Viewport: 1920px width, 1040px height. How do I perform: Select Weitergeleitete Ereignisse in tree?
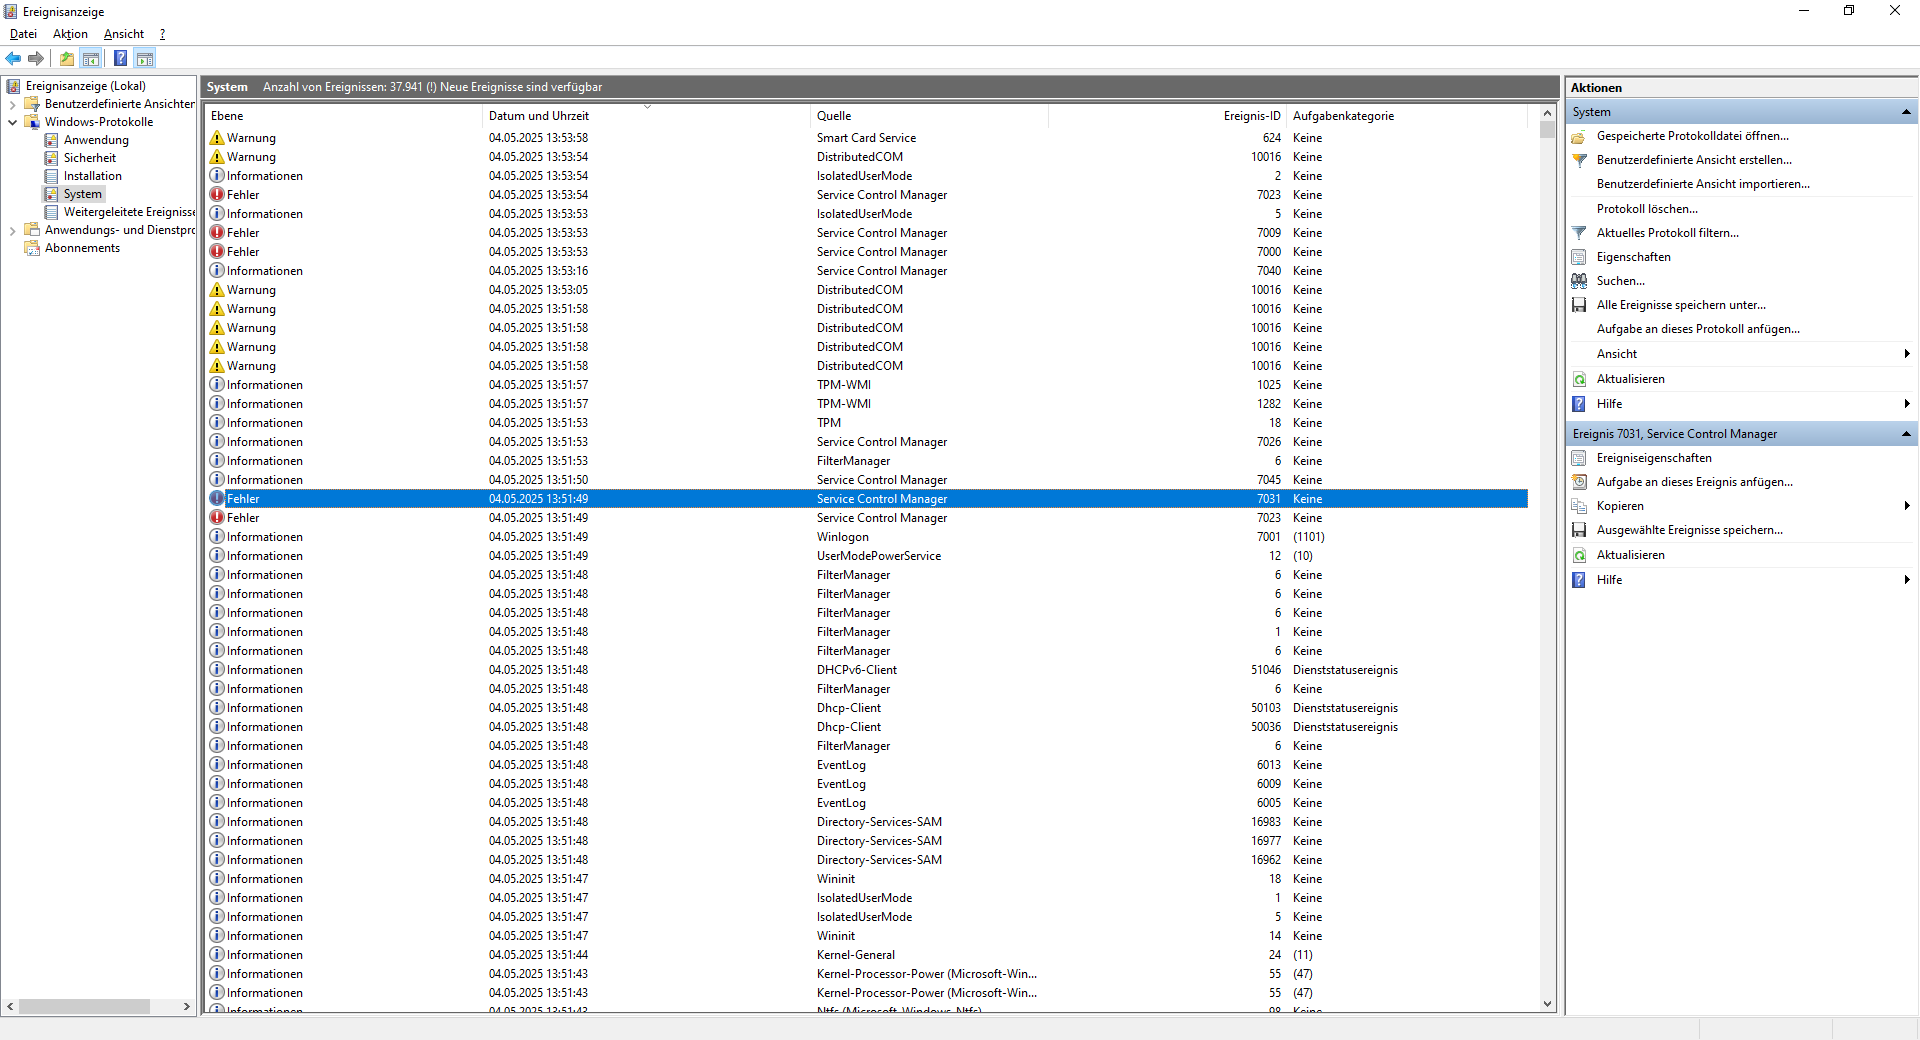click(x=129, y=212)
